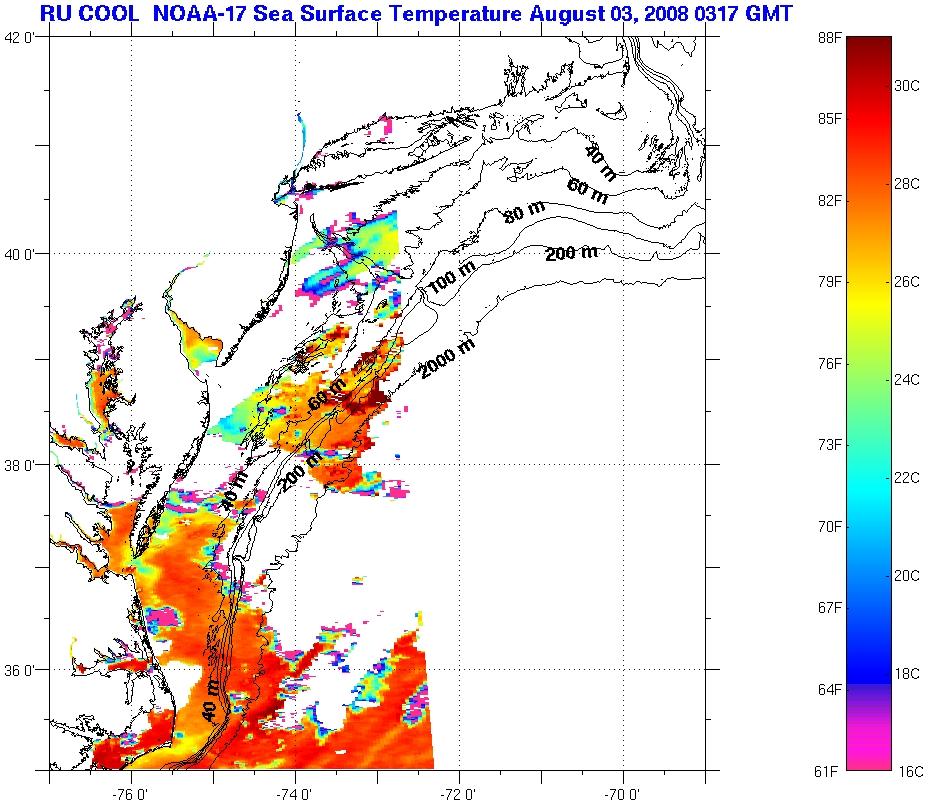Click the '28C' color scale label
928x800 pixels.
(907, 184)
